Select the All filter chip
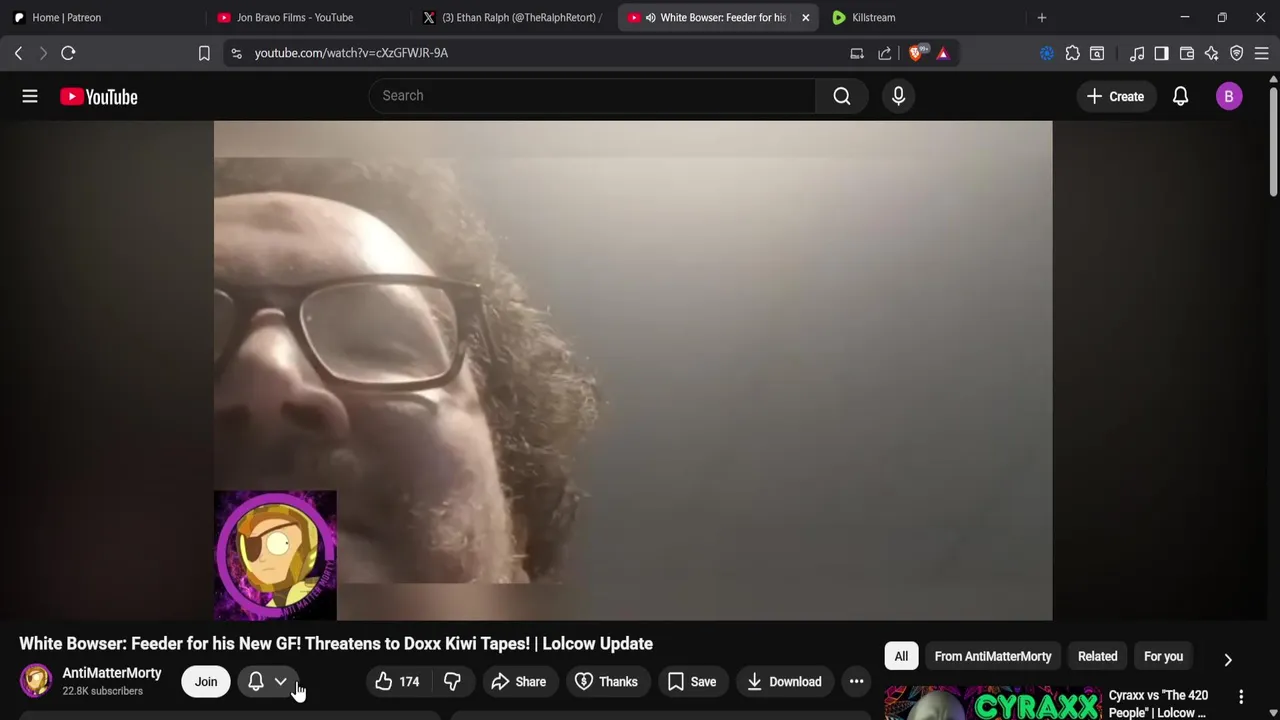The height and width of the screenshot is (720, 1280). (901, 657)
